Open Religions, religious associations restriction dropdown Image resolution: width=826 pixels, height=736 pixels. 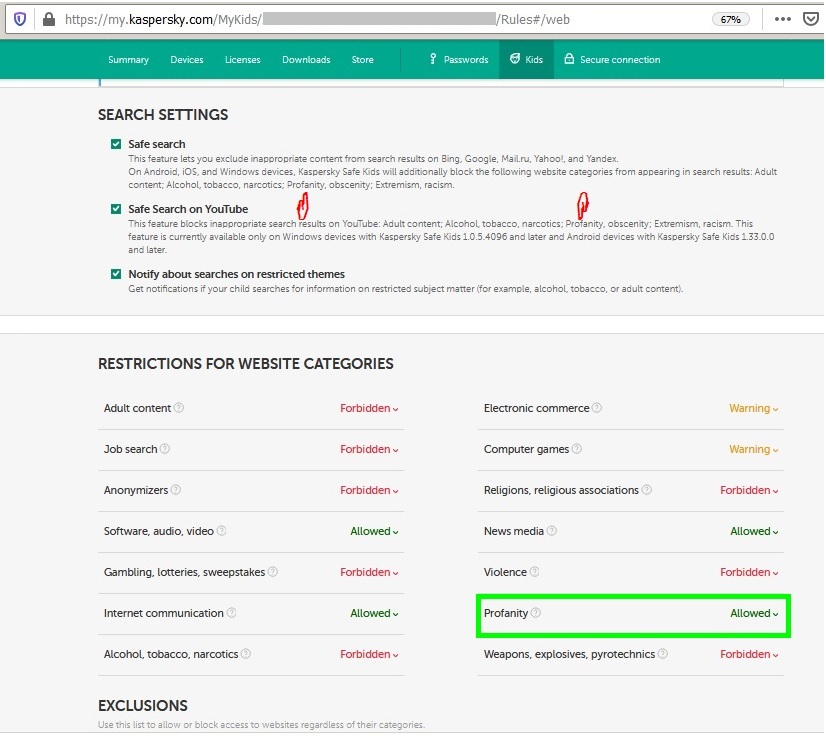point(749,490)
